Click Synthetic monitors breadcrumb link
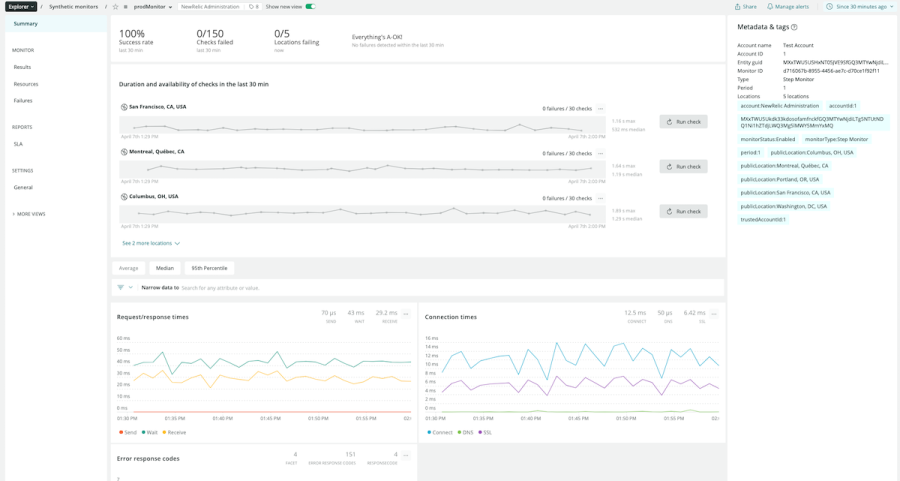Image resolution: width=900 pixels, height=481 pixels. [x=73, y=7]
